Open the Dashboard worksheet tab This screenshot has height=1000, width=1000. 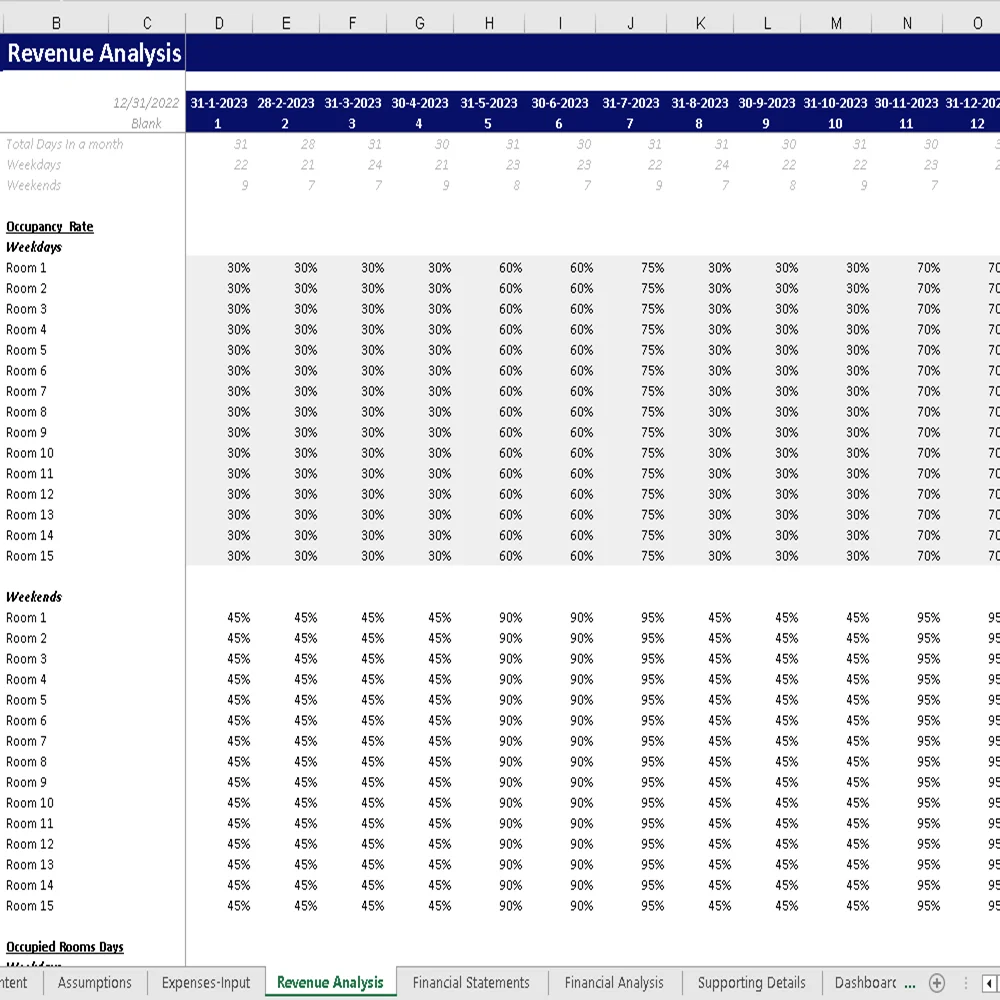866,983
